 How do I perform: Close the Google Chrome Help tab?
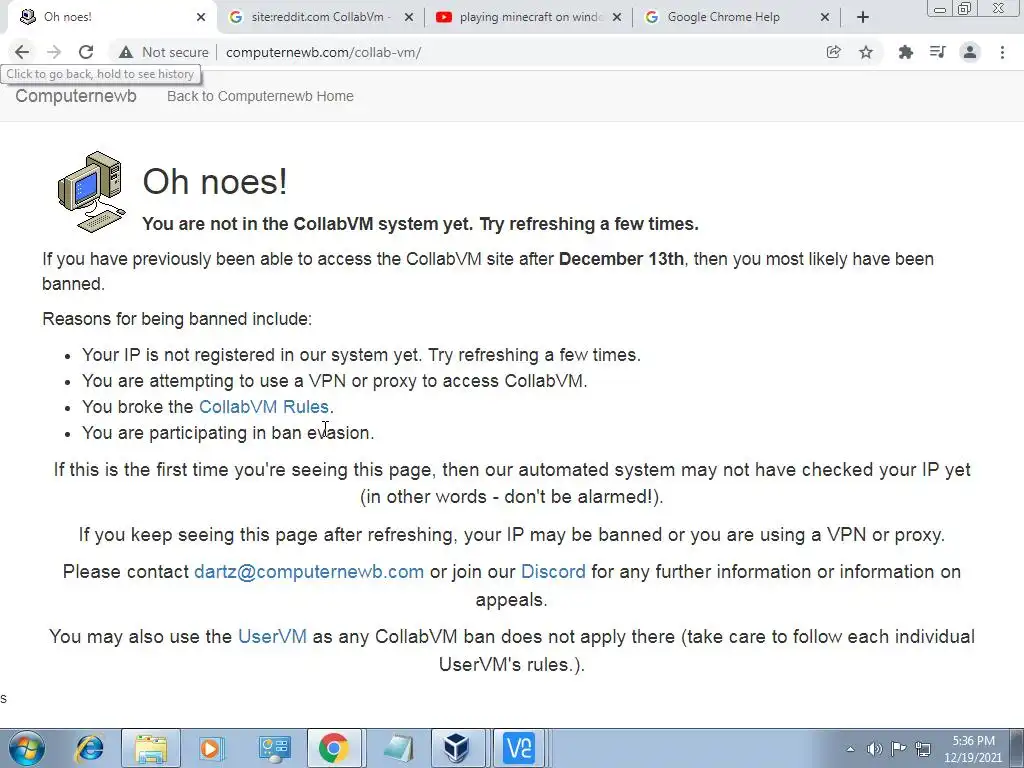825,18
